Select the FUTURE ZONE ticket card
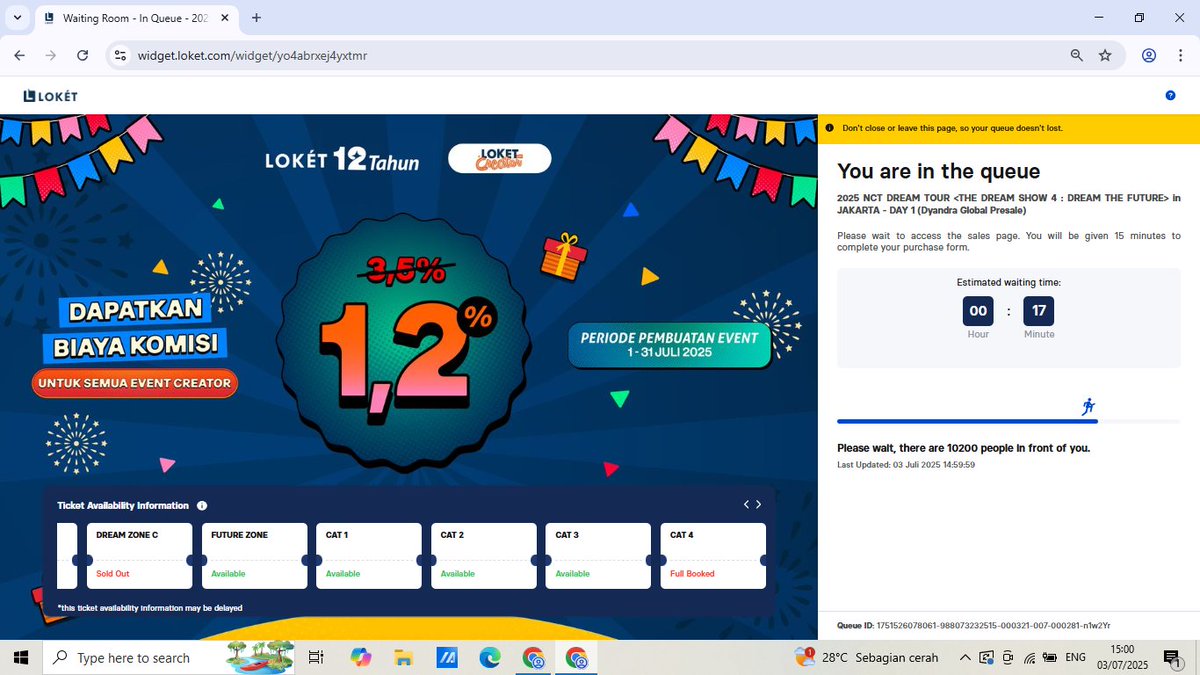 (254, 556)
